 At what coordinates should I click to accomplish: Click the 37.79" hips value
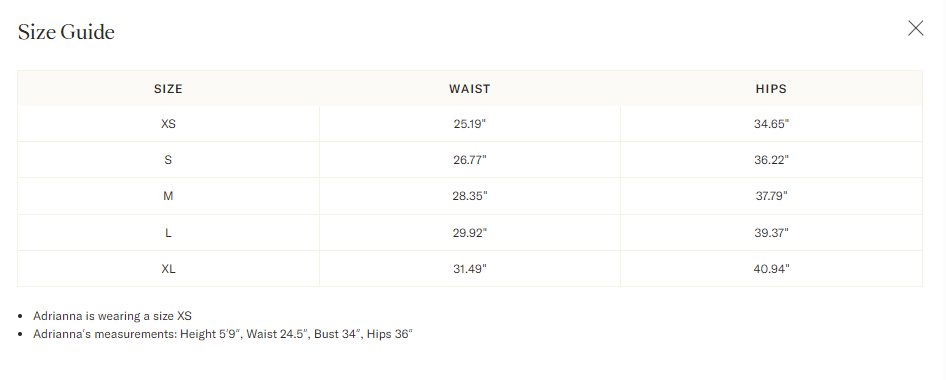pos(771,196)
